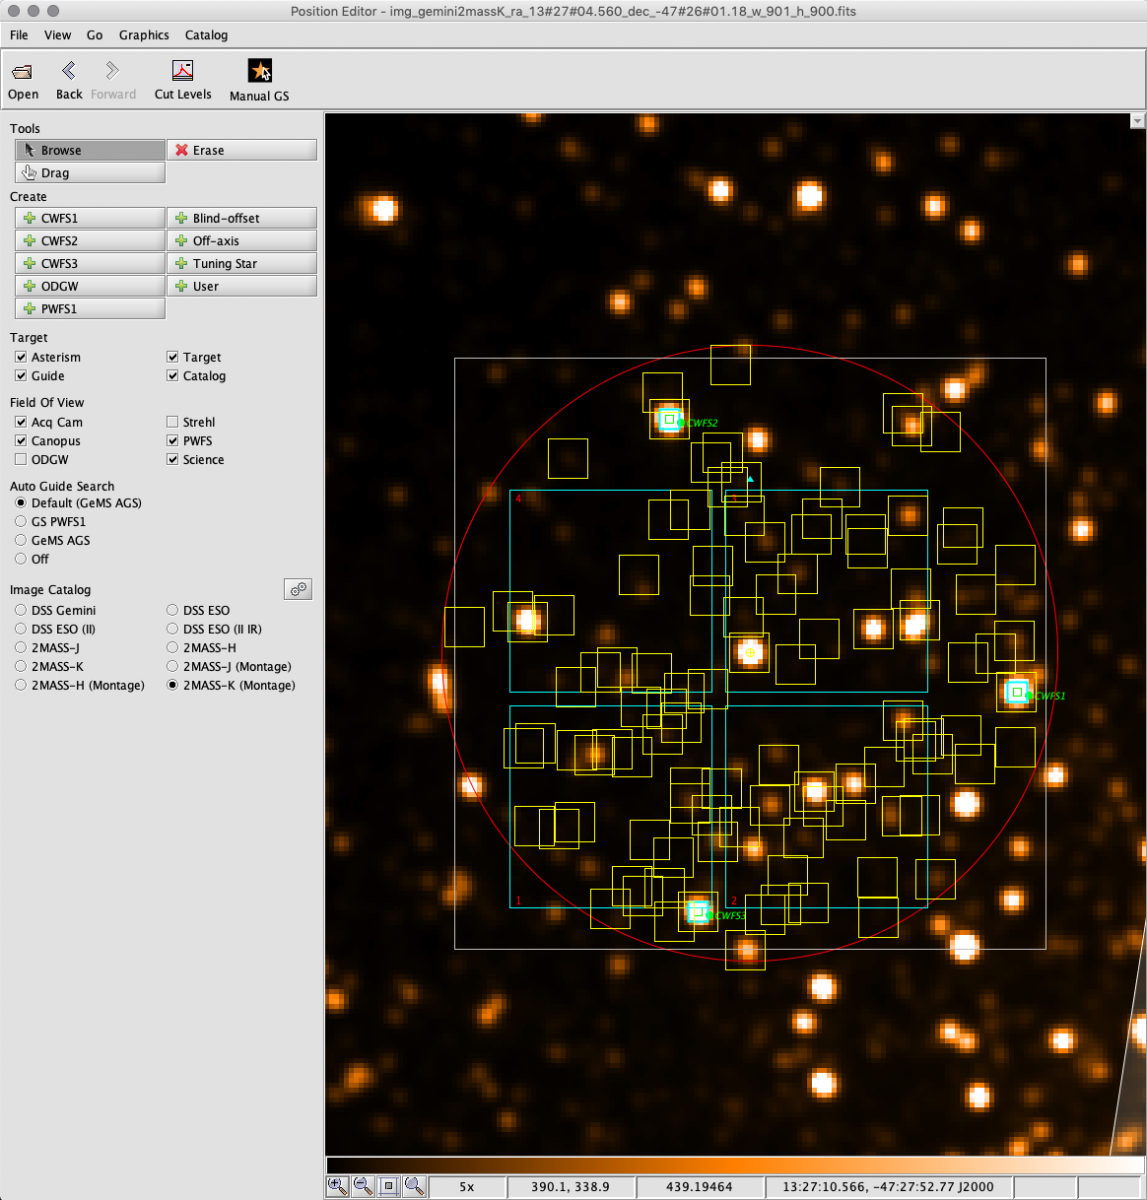The height and width of the screenshot is (1200, 1147).
Task: Enable the Strehl checkbox
Action: coord(173,422)
